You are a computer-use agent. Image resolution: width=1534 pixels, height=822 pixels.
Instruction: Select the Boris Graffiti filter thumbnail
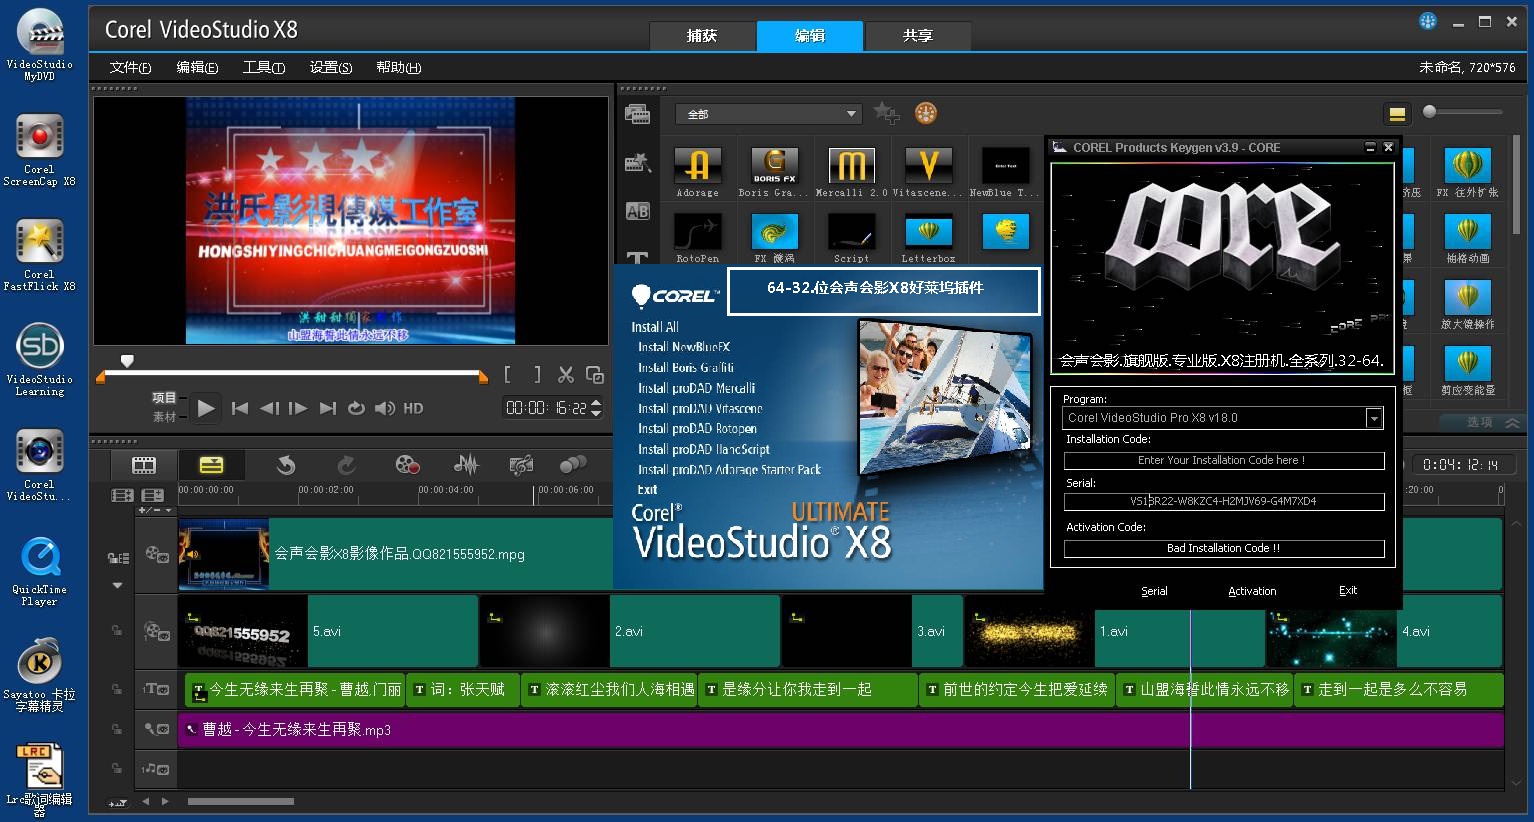[x=774, y=165]
